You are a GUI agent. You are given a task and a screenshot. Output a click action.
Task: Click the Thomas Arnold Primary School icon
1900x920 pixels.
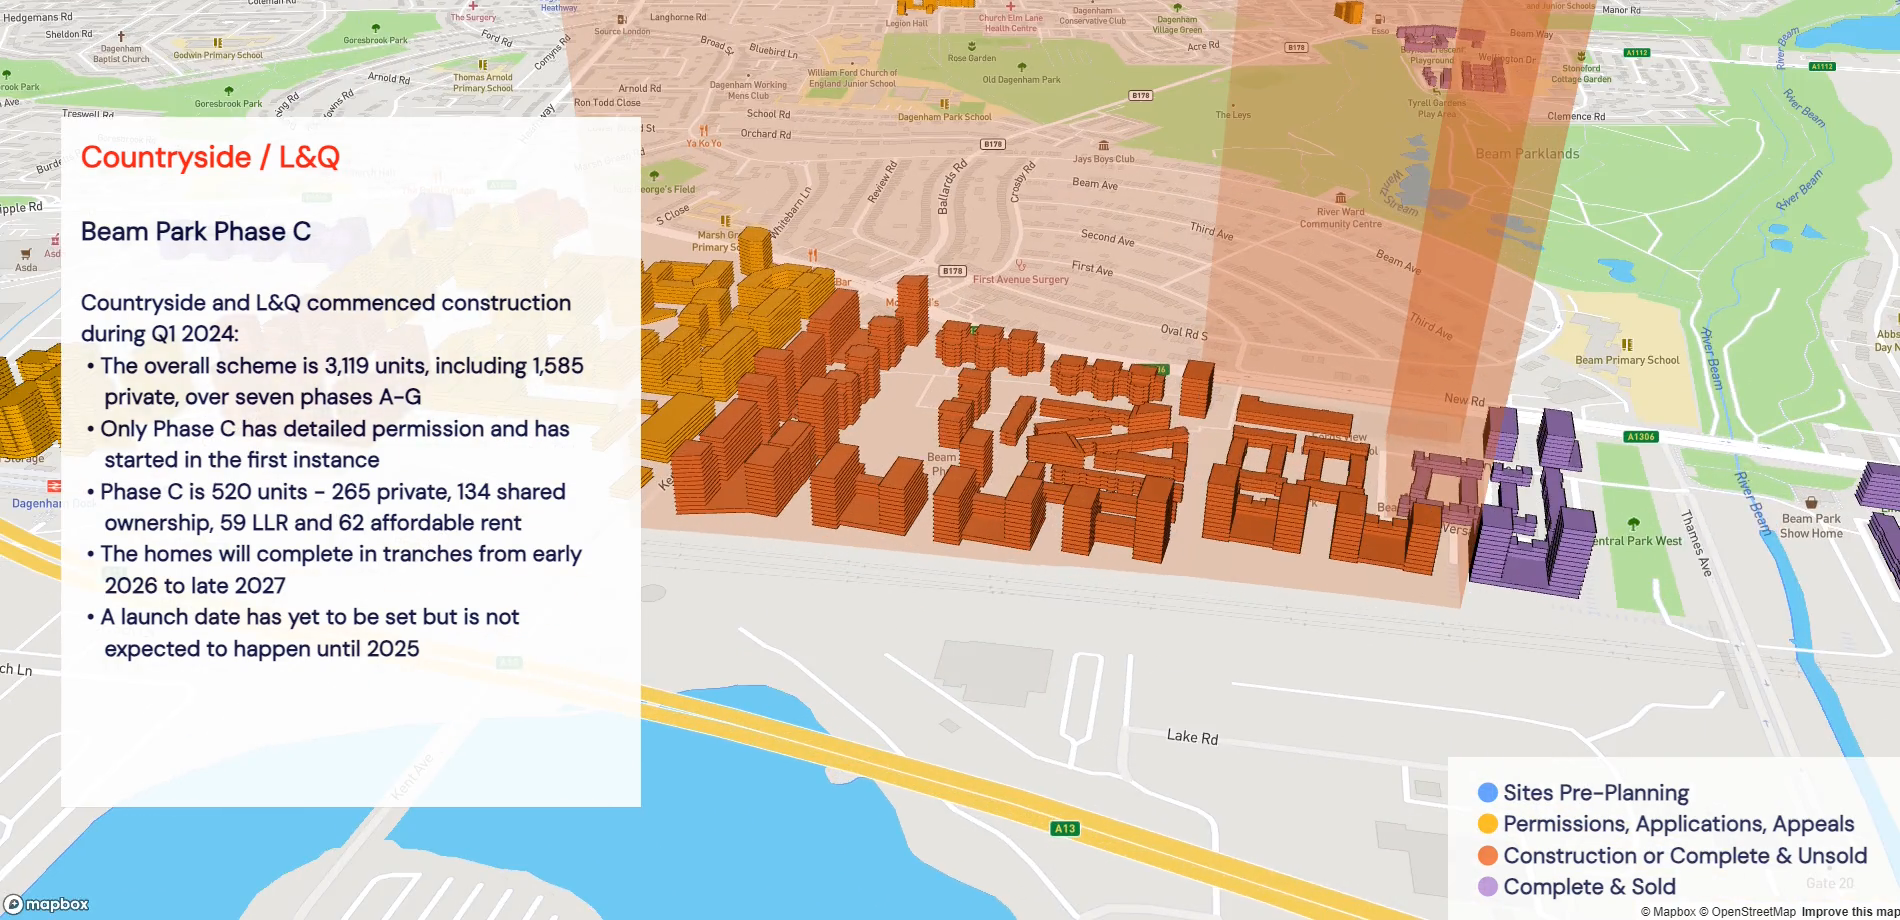tap(482, 64)
